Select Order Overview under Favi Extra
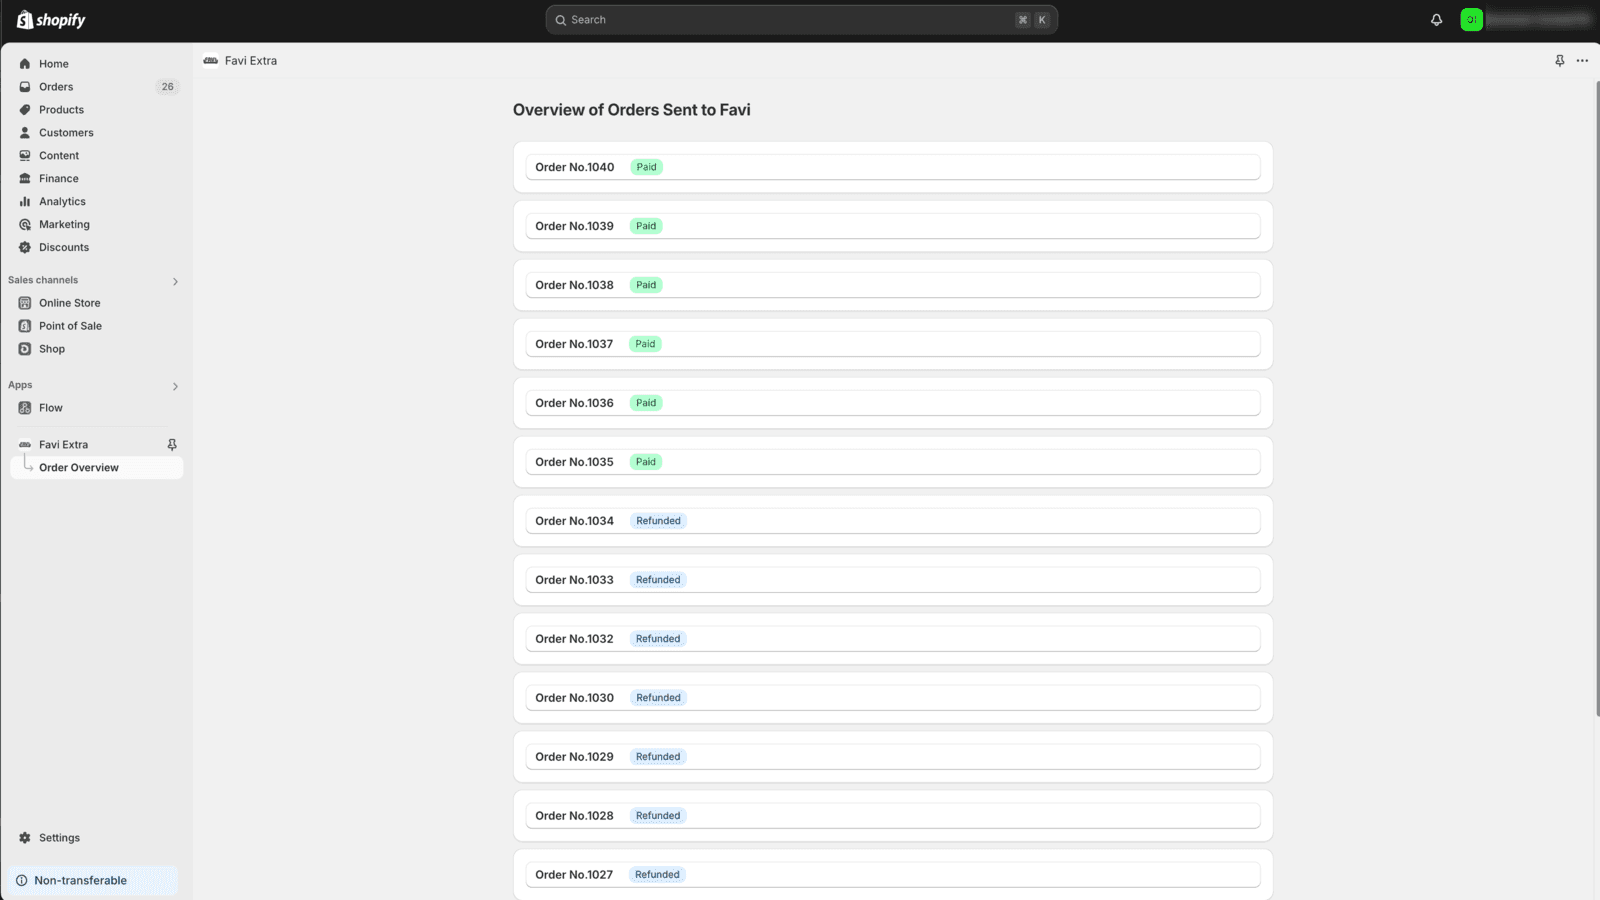The height and width of the screenshot is (900, 1600). (79, 468)
